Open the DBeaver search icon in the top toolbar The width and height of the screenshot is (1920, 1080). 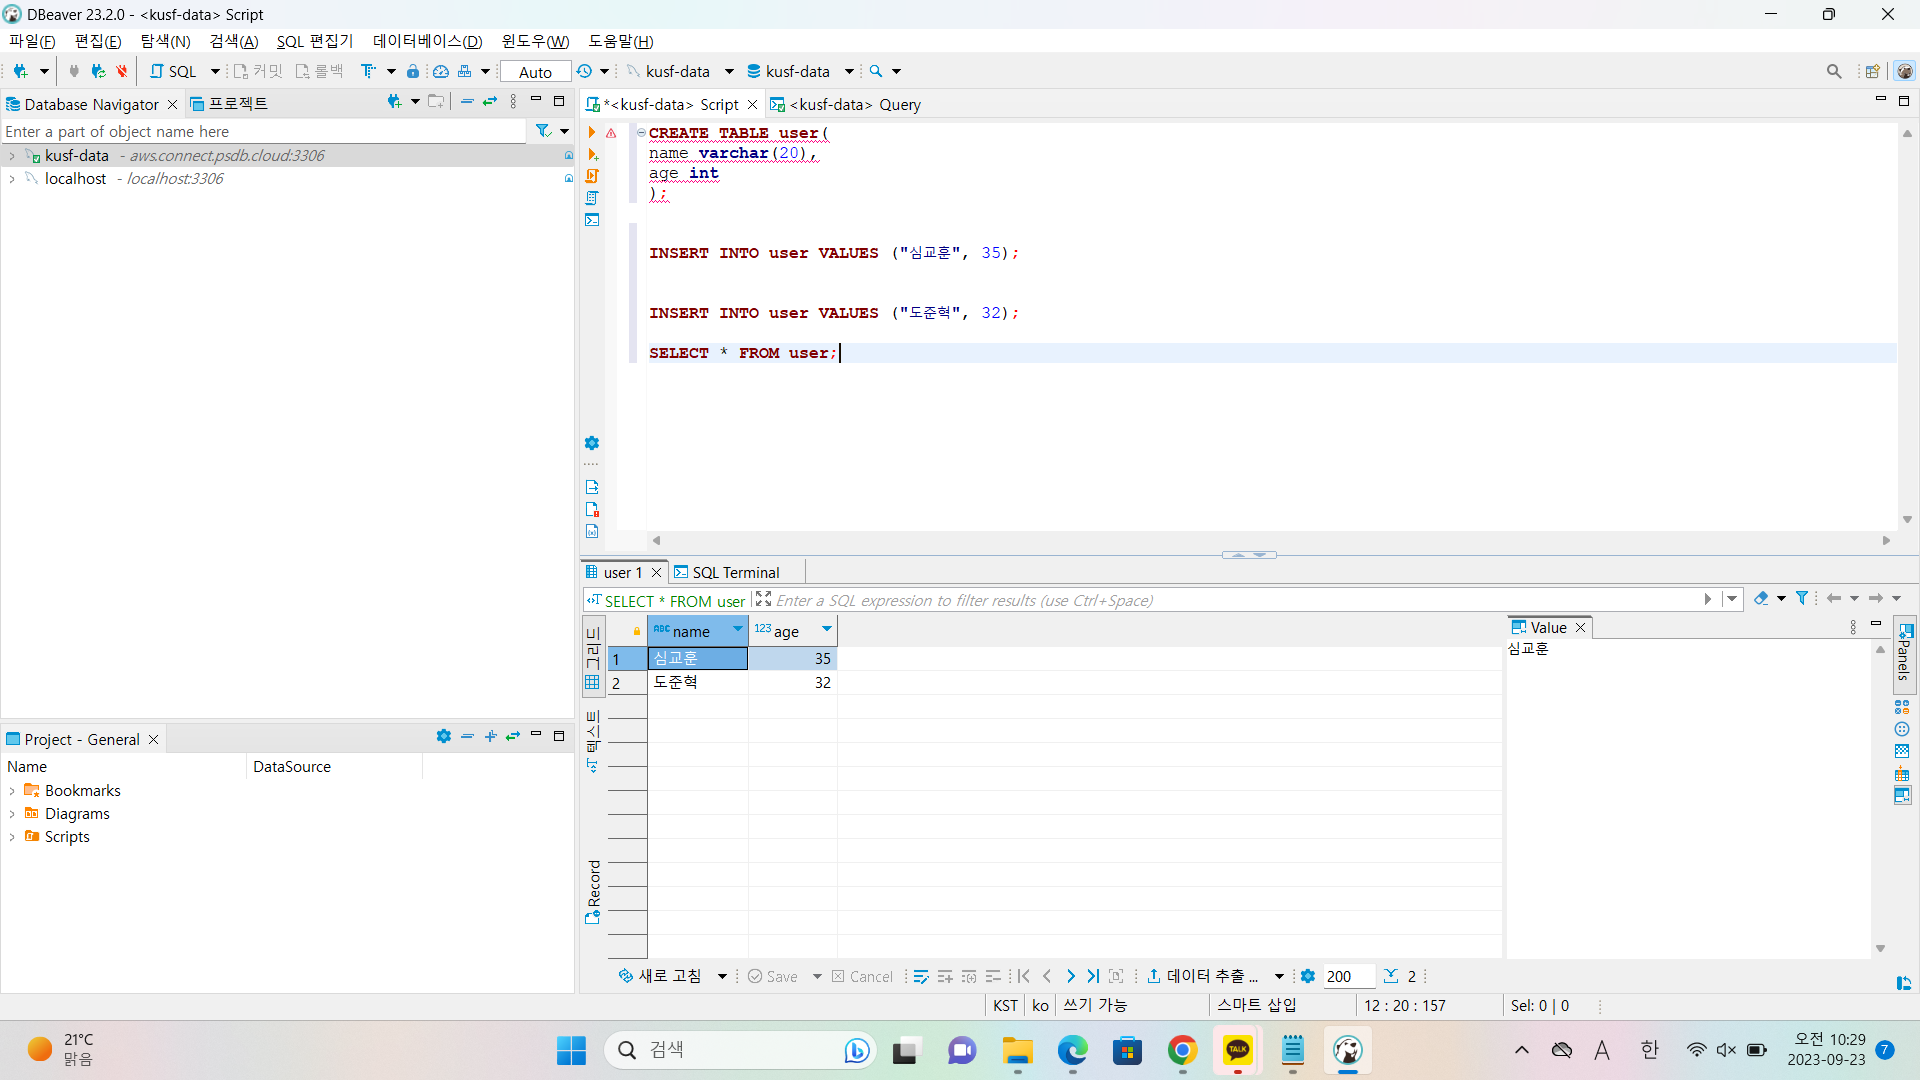[x=1836, y=71]
